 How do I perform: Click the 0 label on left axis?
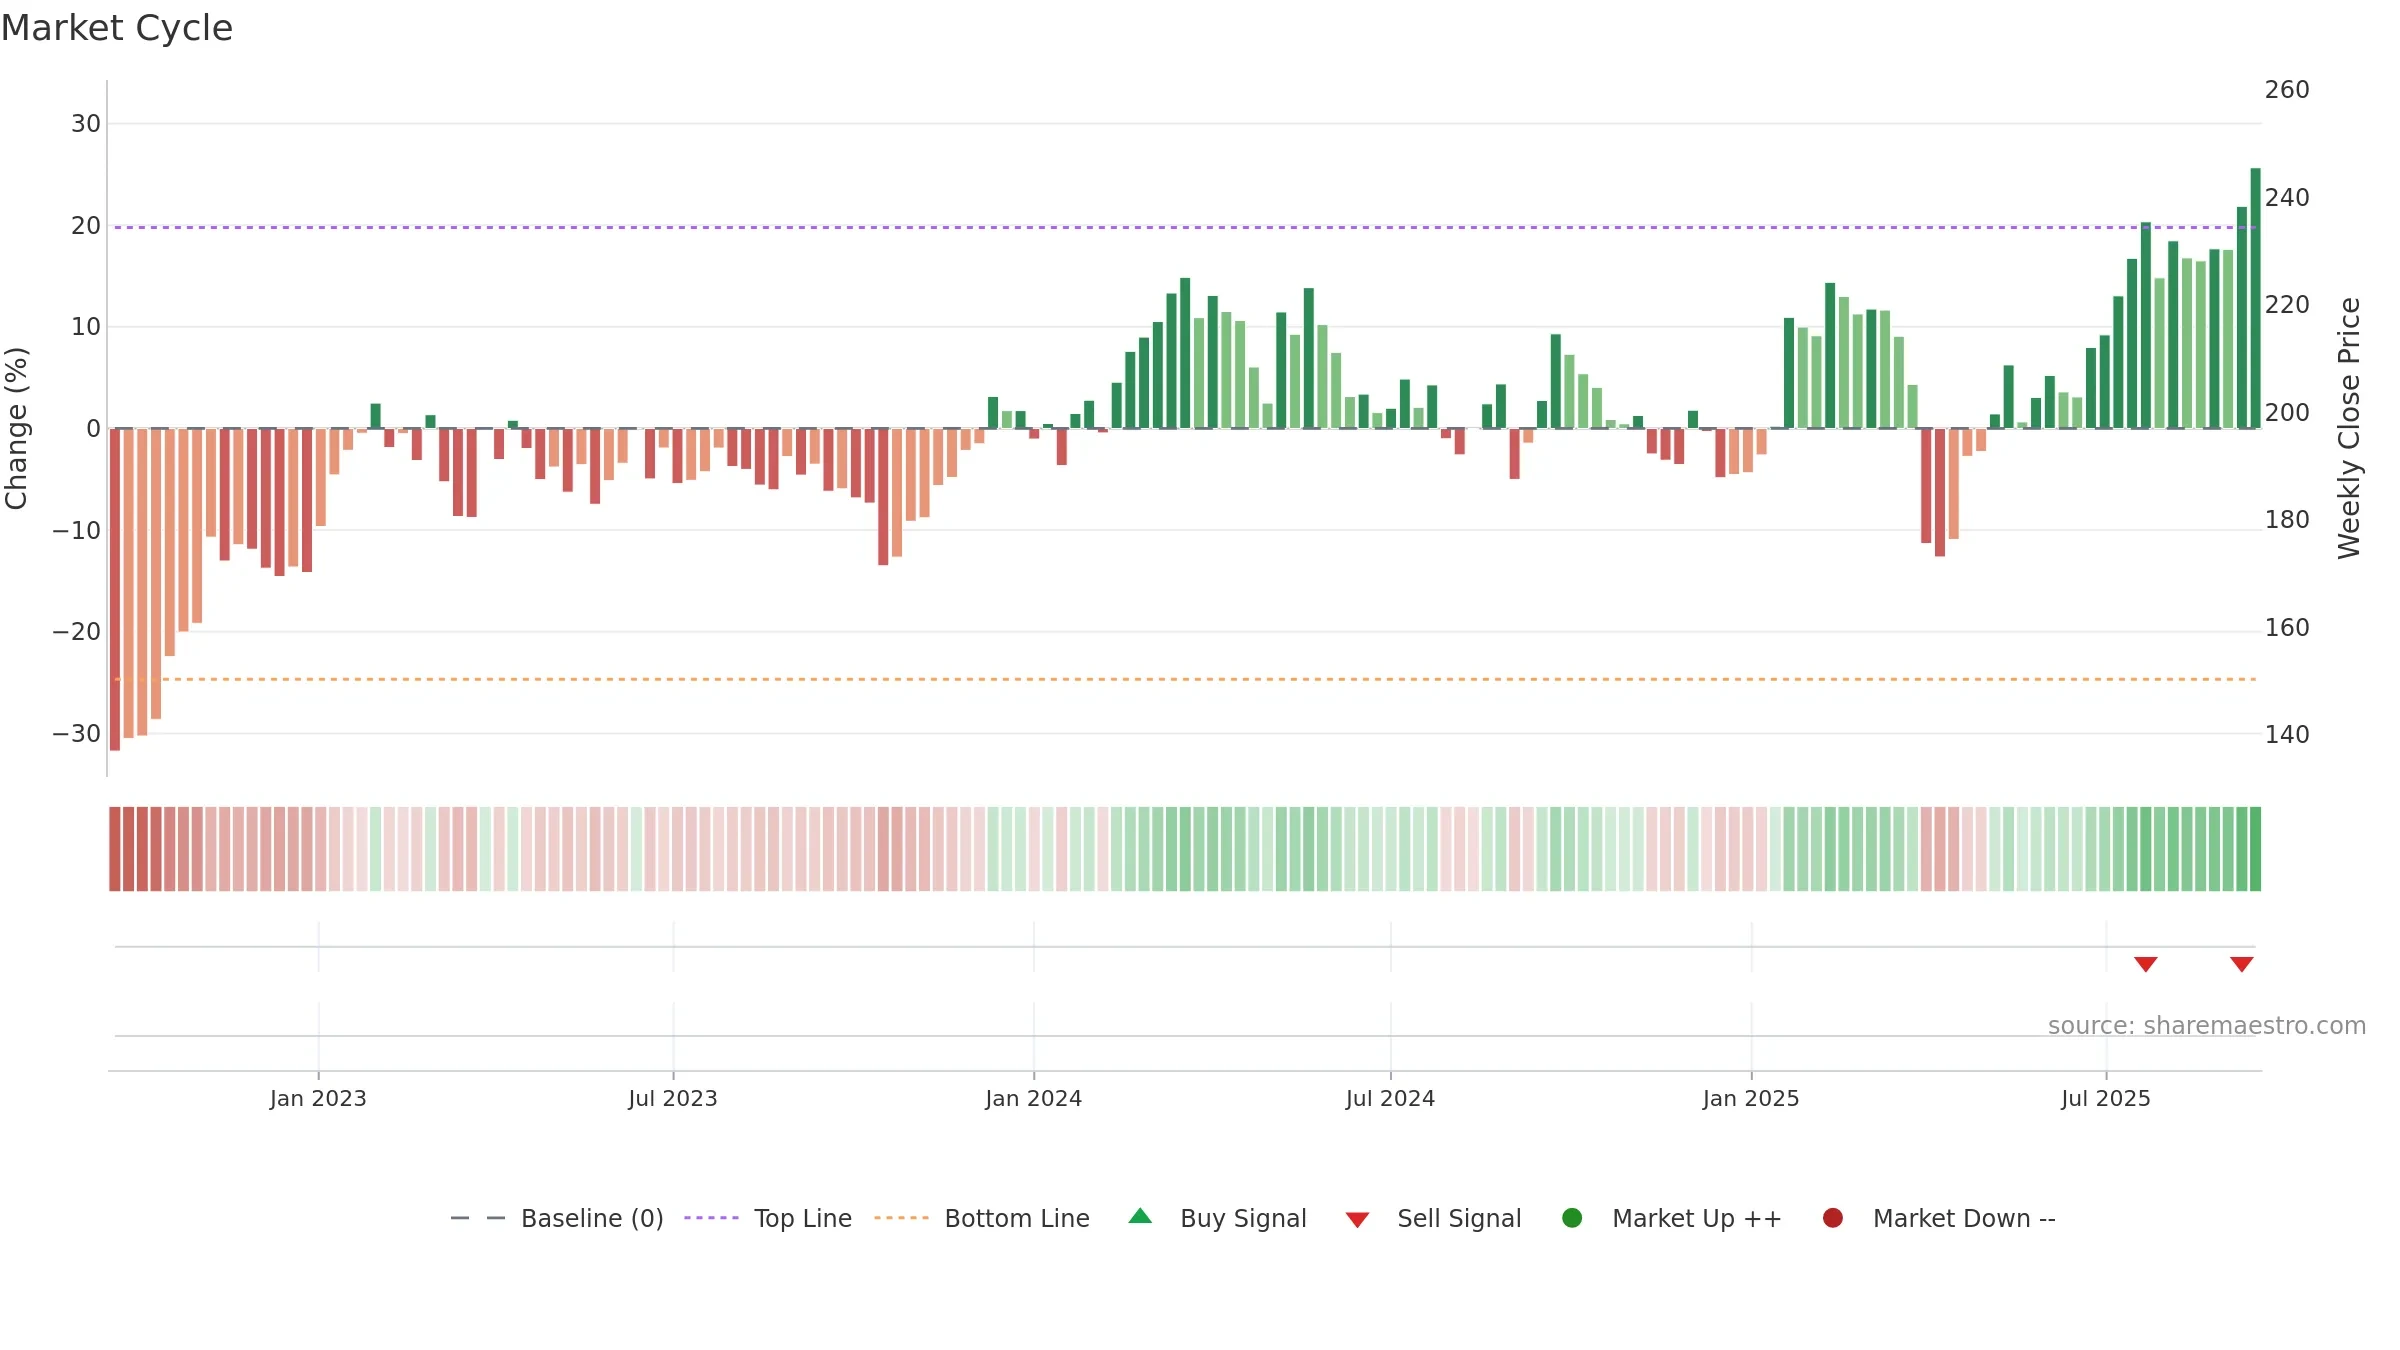(94, 429)
